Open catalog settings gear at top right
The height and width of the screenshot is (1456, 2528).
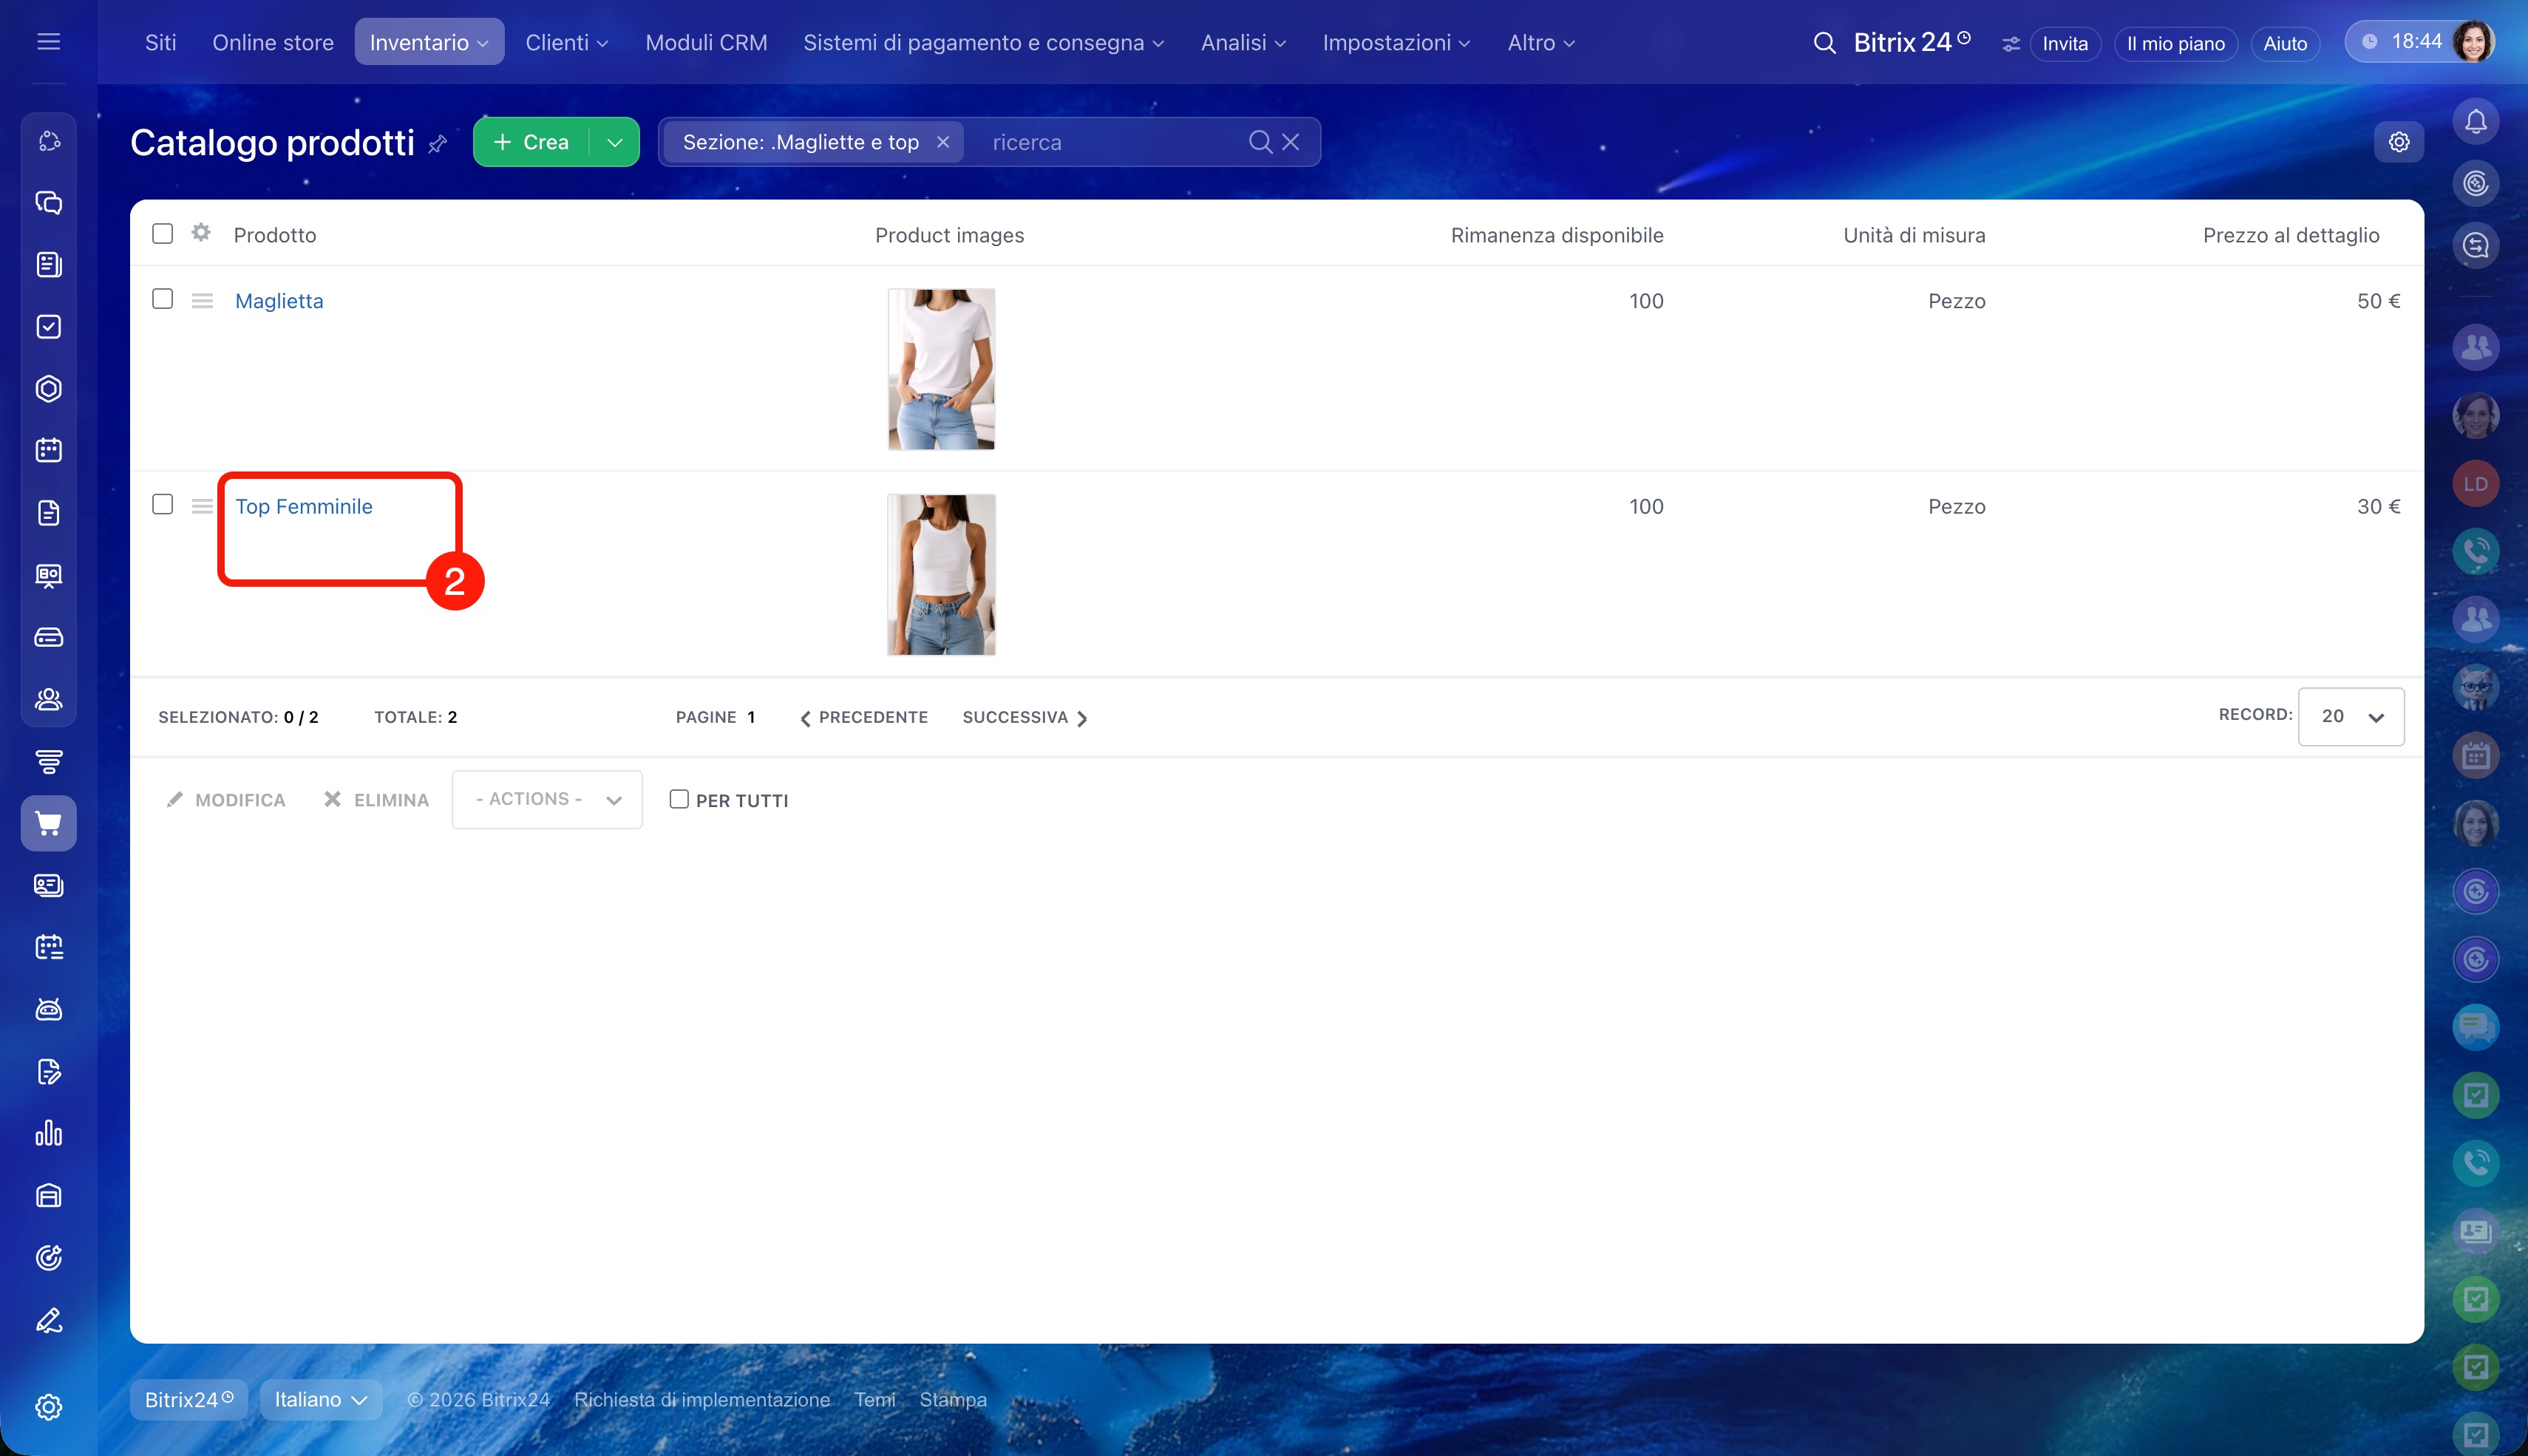(2398, 142)
